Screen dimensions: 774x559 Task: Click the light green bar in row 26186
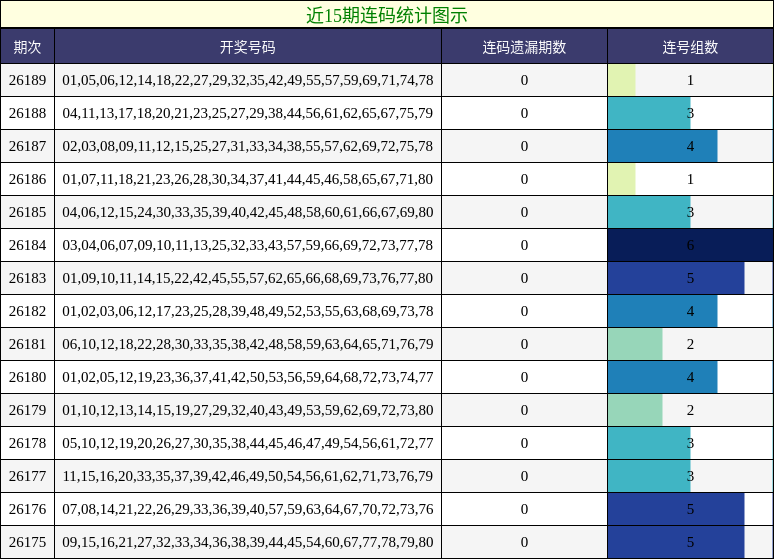click(x=621, y=179)
